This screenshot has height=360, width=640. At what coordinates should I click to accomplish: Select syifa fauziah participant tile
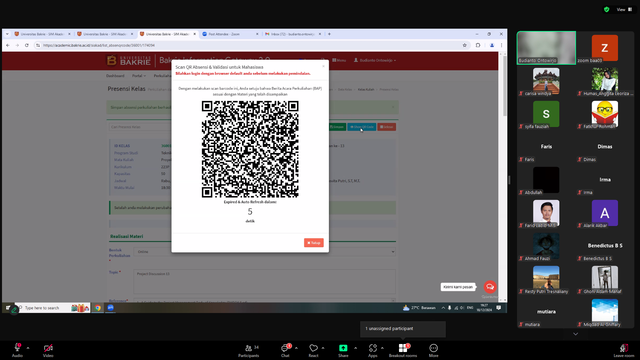[546, 114]
